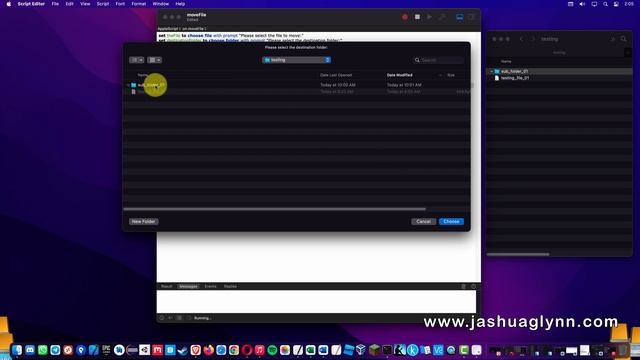Open Spotify from the Dock
640x360 pixels.
tap(272, 350)
